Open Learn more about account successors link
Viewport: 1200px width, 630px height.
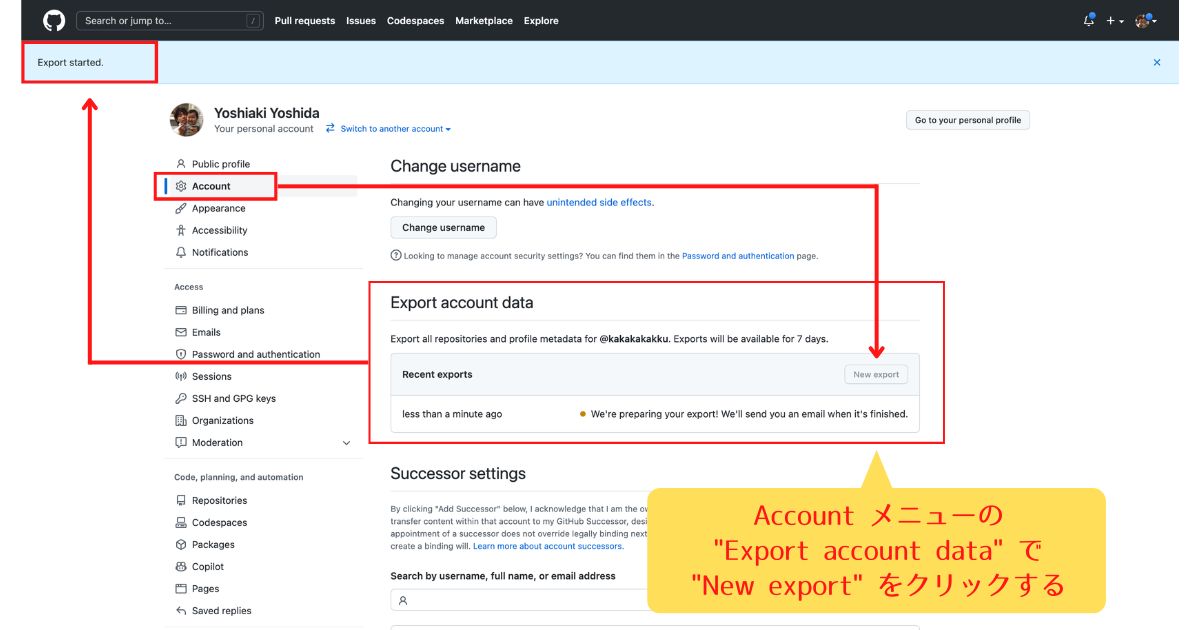pos(548,546)
